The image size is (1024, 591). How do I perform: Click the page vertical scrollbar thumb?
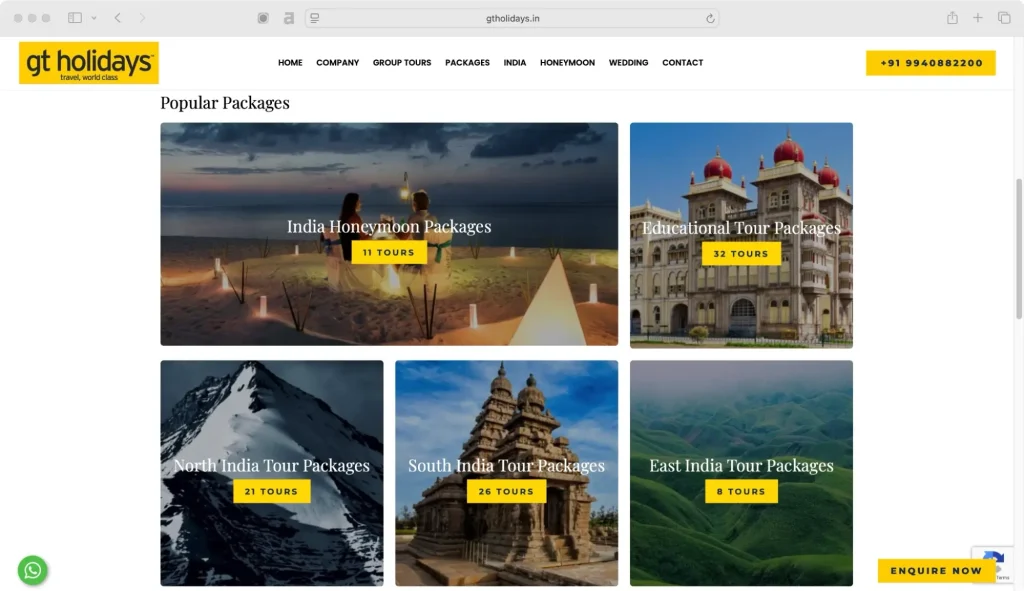[1018, 249]
